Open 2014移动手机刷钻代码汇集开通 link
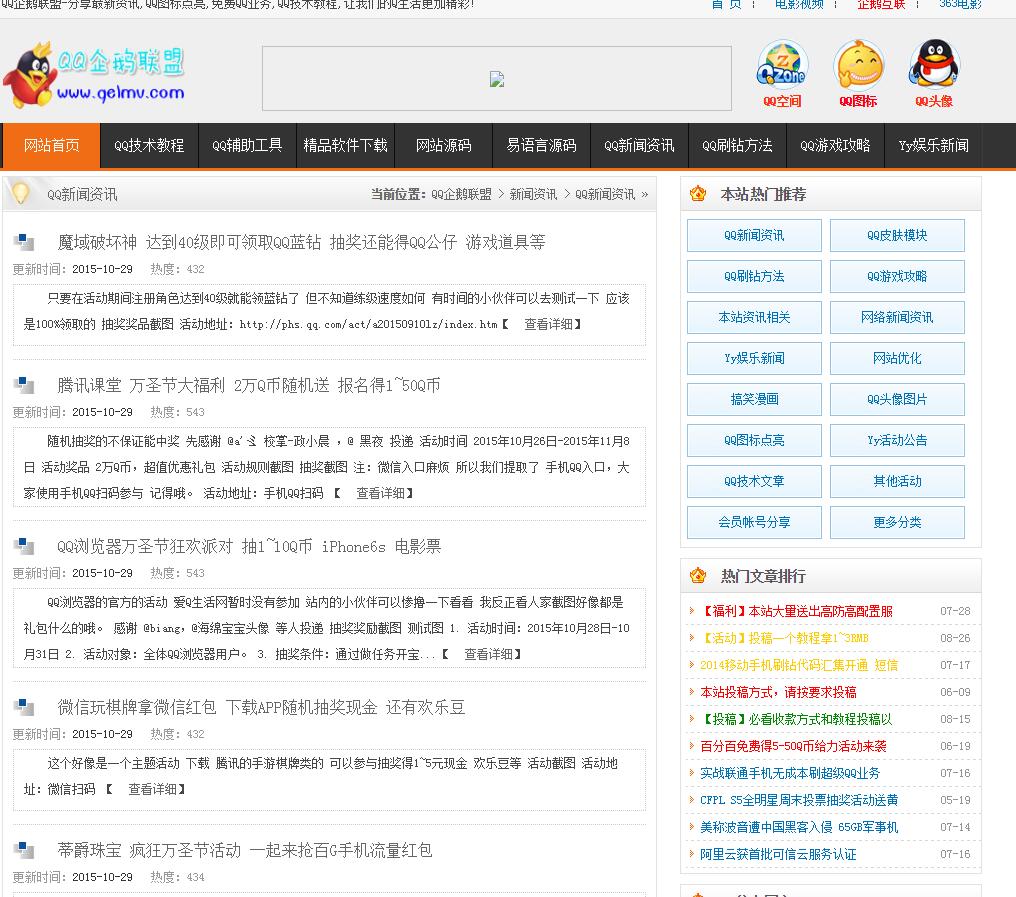 point(799,665)
